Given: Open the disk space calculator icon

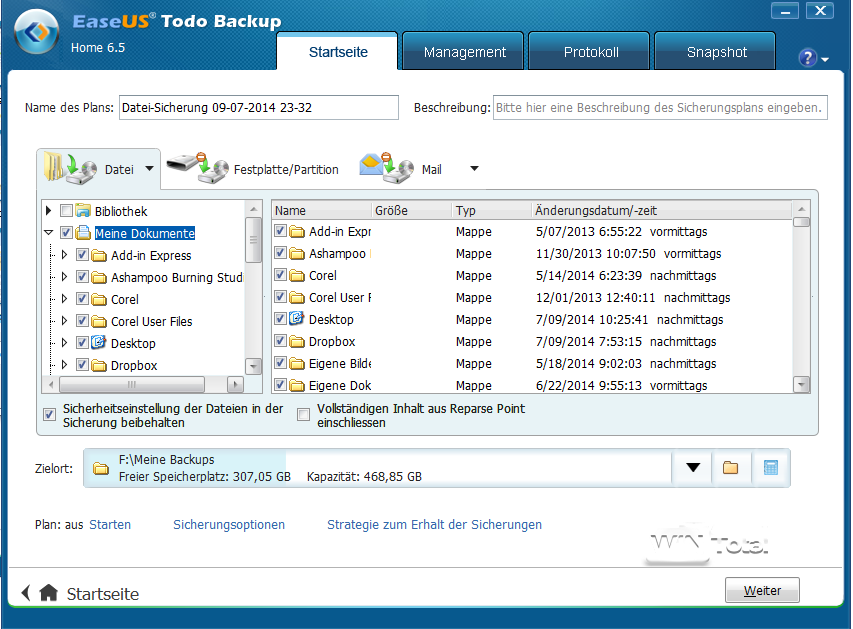Looking at the screenshot, I should pyautogui.click(x=771, y=467).
